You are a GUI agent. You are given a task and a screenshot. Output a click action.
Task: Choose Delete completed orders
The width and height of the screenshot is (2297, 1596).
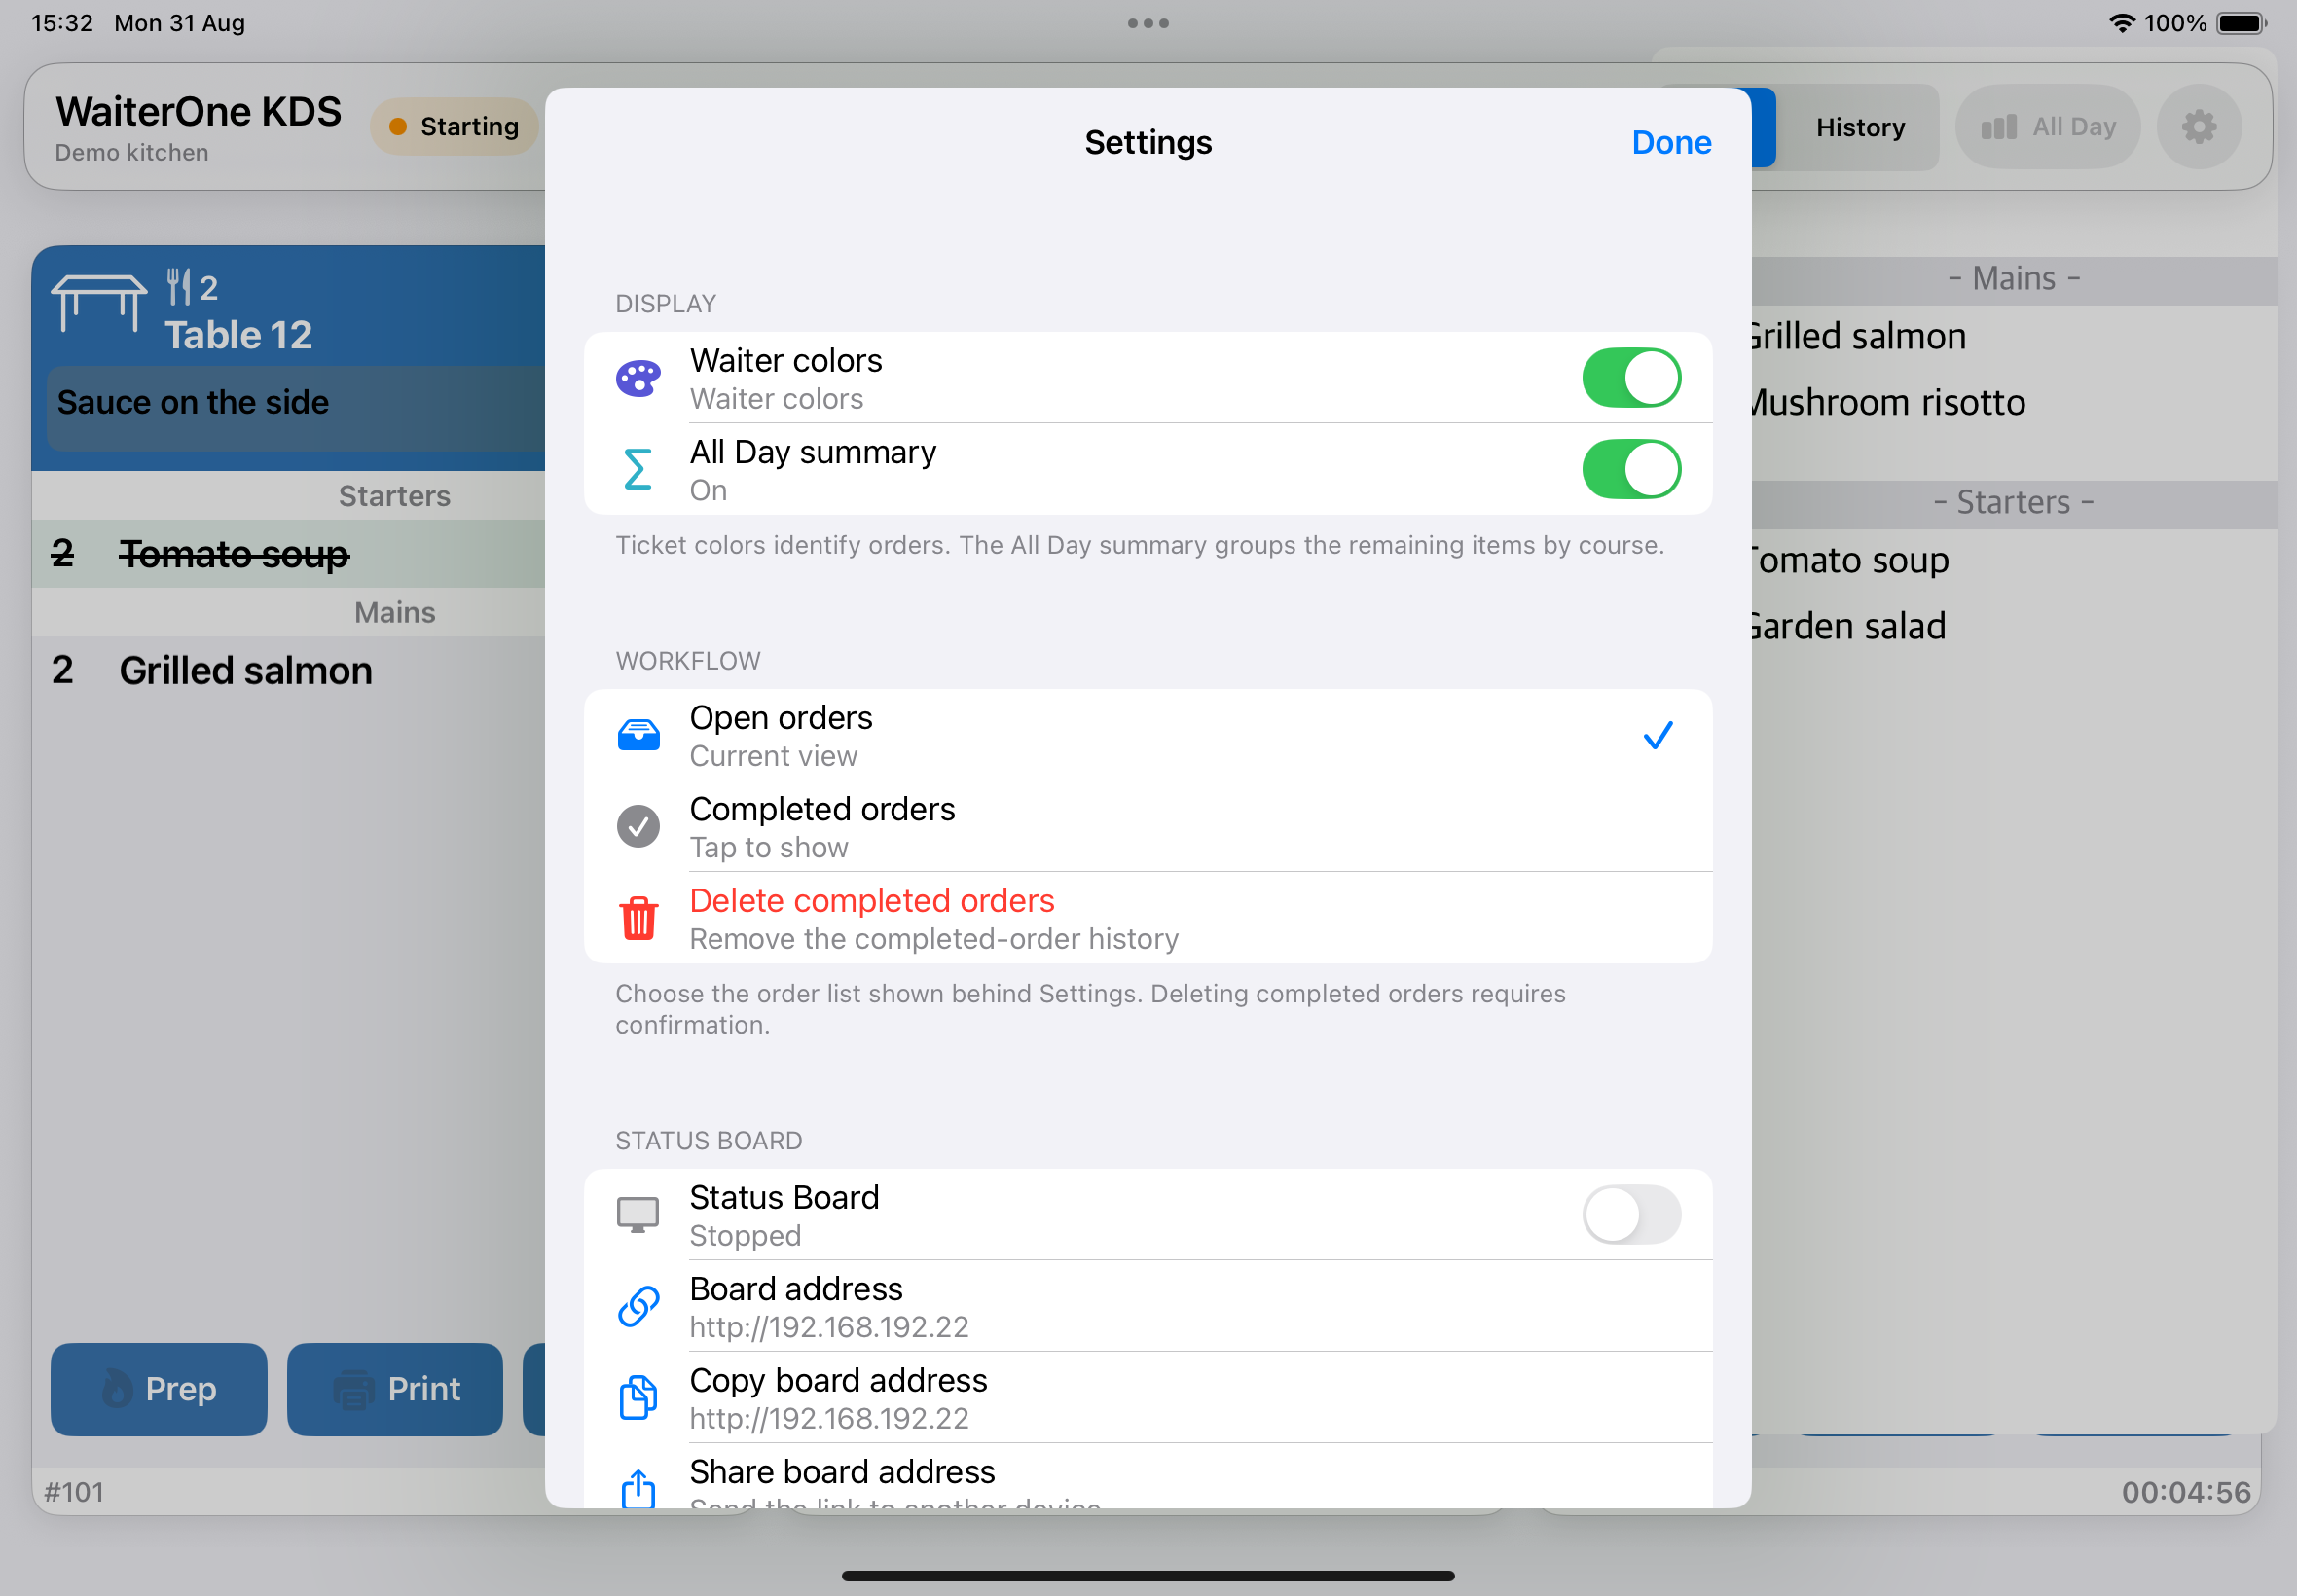click(1148, 918)
